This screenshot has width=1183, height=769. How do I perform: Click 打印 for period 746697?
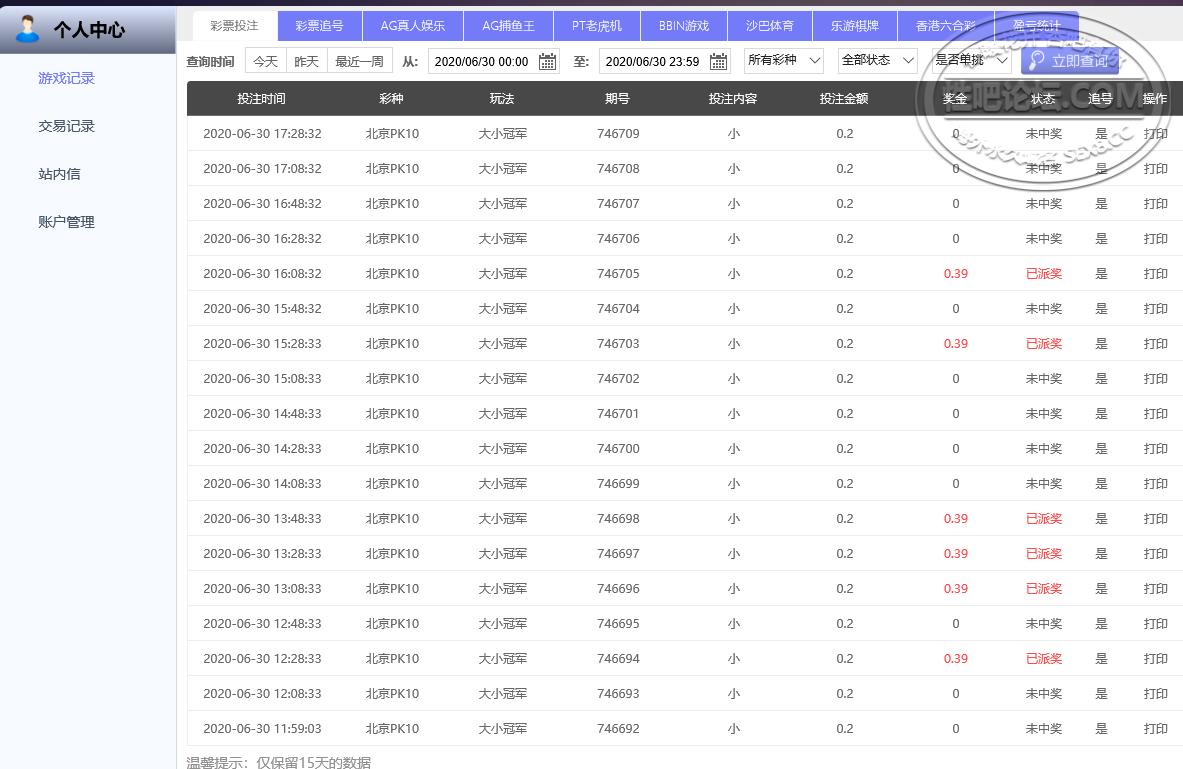1155,554
